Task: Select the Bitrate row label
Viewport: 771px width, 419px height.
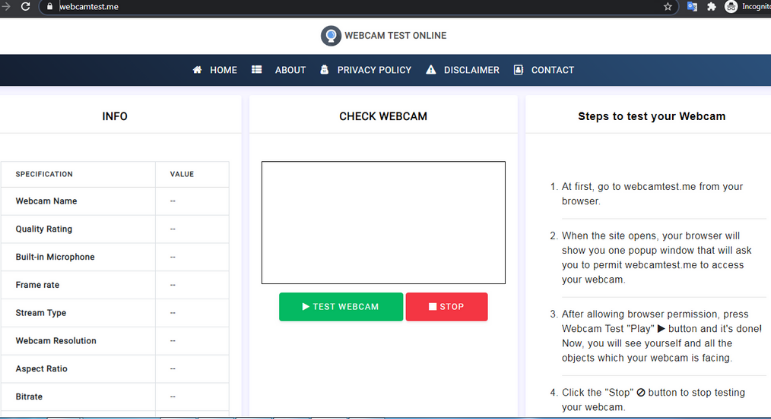Action: (x=29, y=397)
